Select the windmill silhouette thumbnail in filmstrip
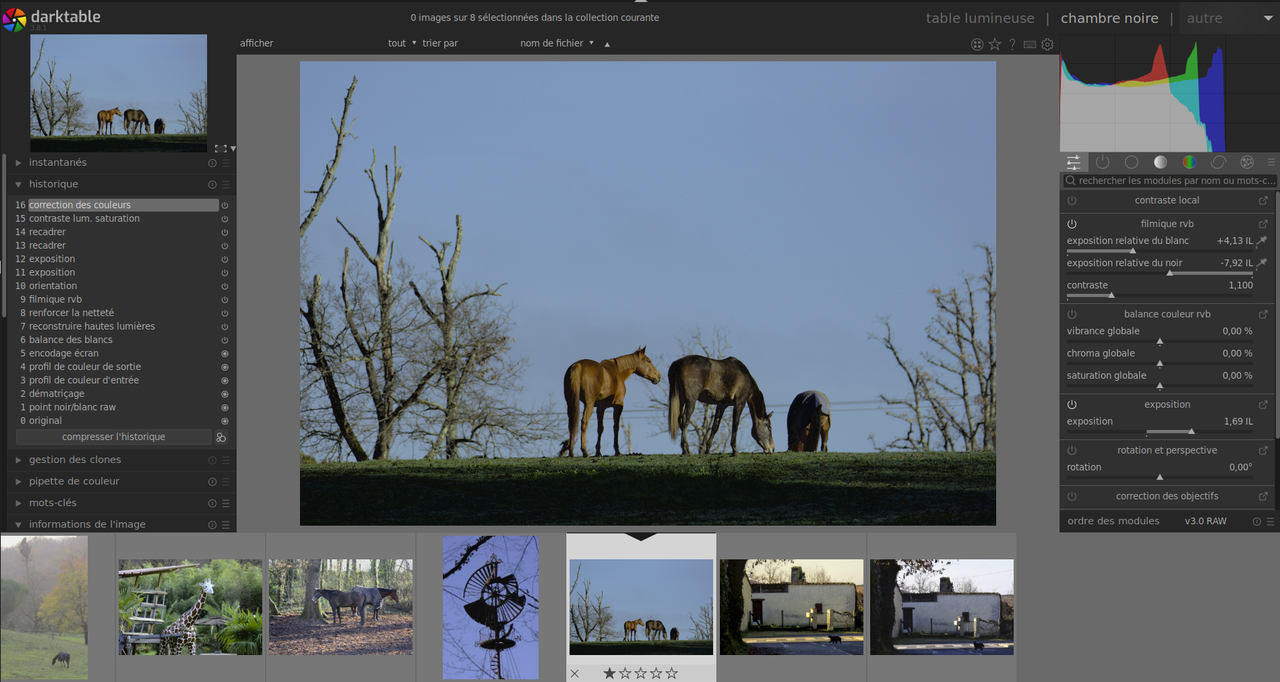The image size is (1280, 682). pos(490,607)
